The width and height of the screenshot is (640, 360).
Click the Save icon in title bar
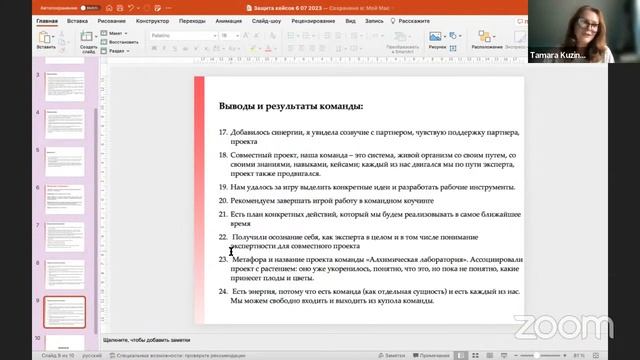(120, 8)
